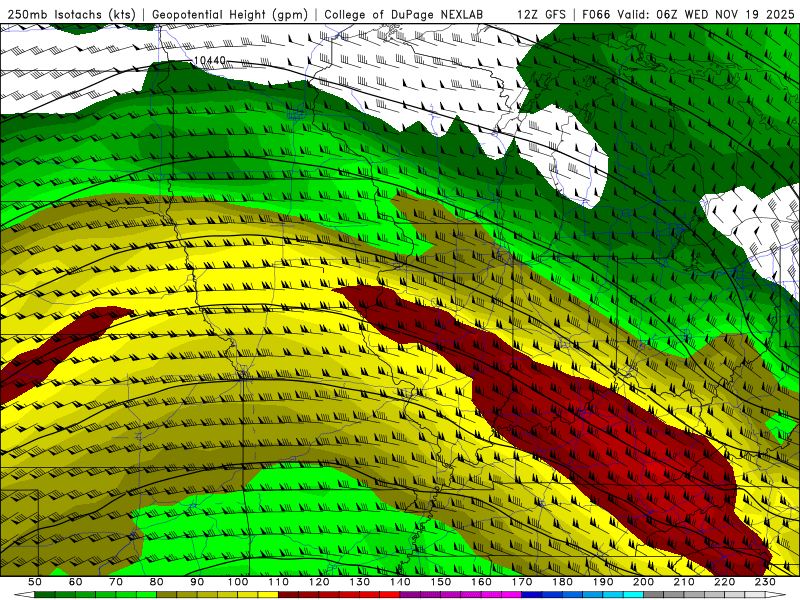Viewport: 800px width, 600px height.
Task: Click the '80' value on the color scale
Action: point(157,582)
